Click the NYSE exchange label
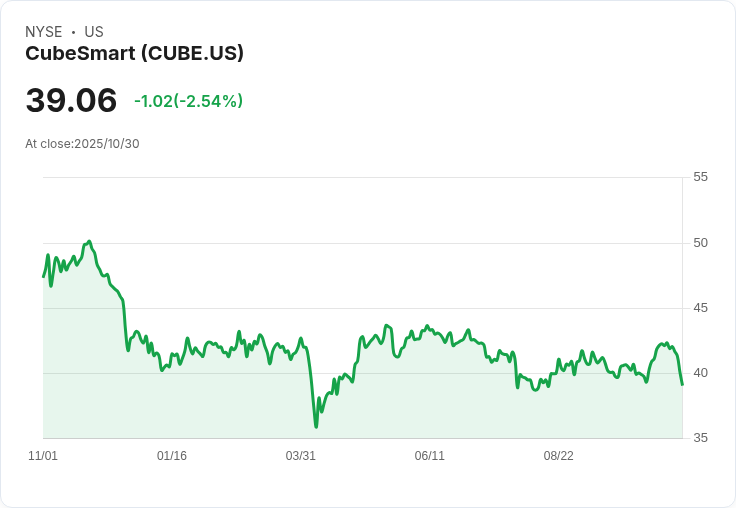Viewport: 736px width, 508px height. click(x=43, y=32)
